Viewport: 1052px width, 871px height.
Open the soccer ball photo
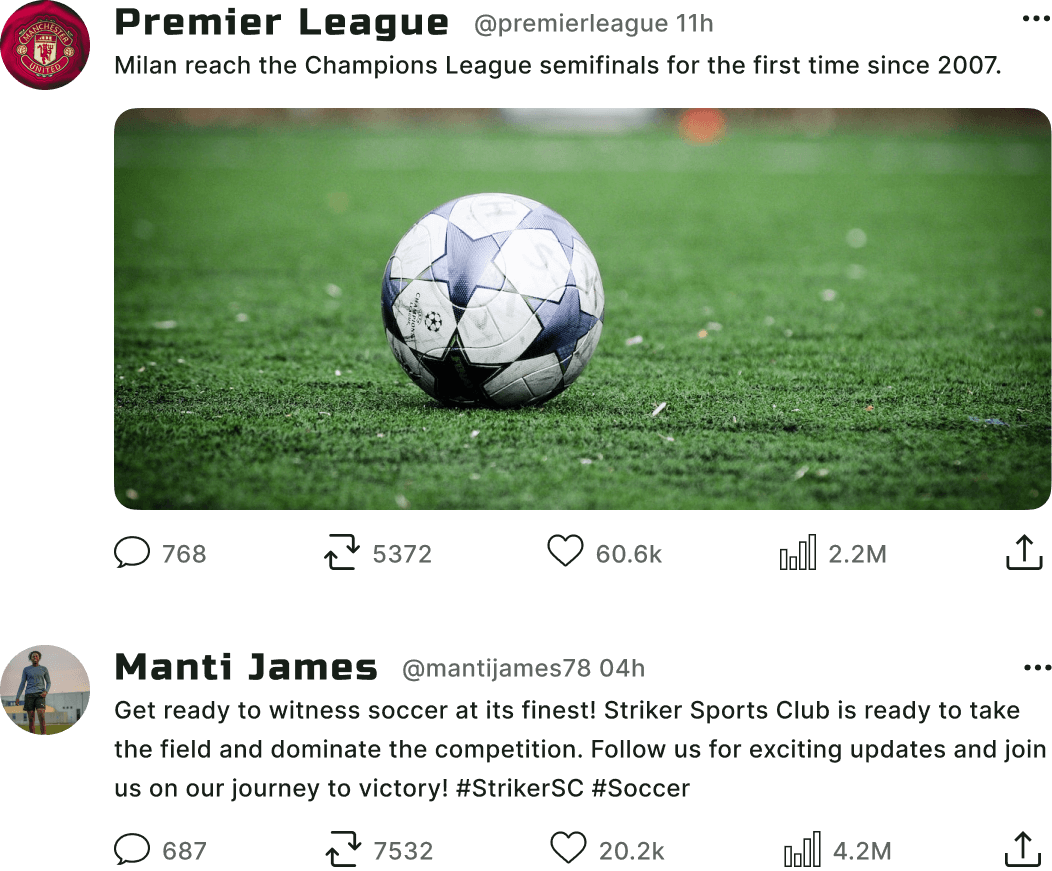[x=582, y=309]
